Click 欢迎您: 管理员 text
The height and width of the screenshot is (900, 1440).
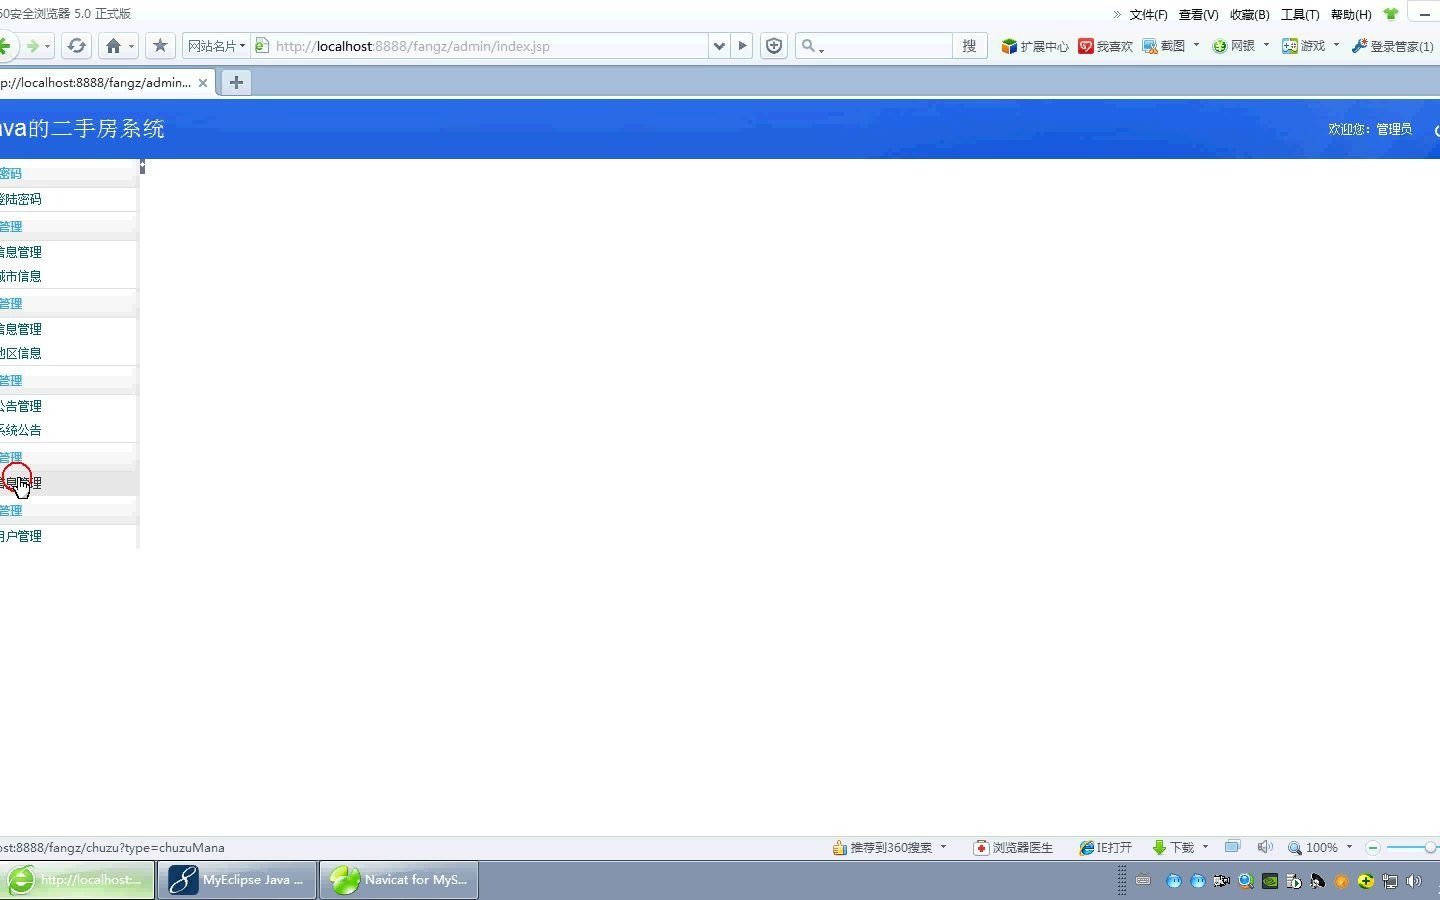click(x=1370, y=129)
